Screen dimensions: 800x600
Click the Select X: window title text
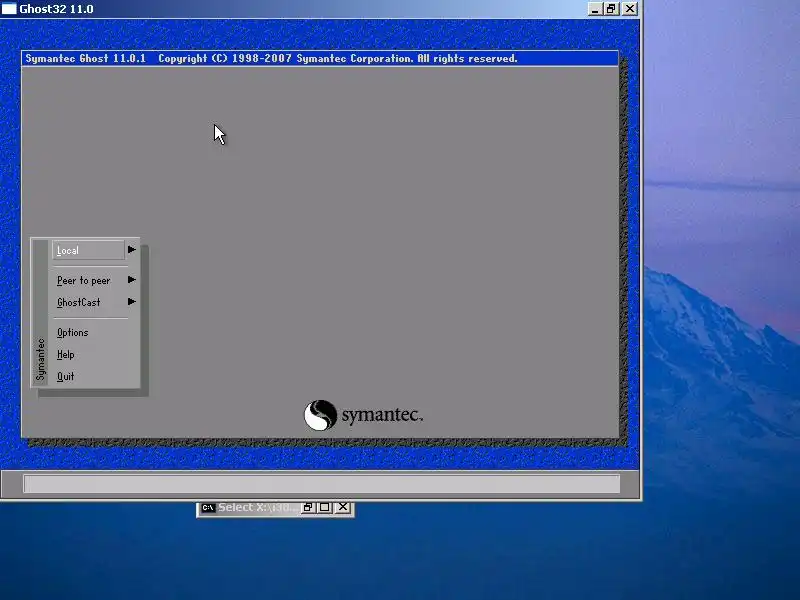tap(258, 508)
